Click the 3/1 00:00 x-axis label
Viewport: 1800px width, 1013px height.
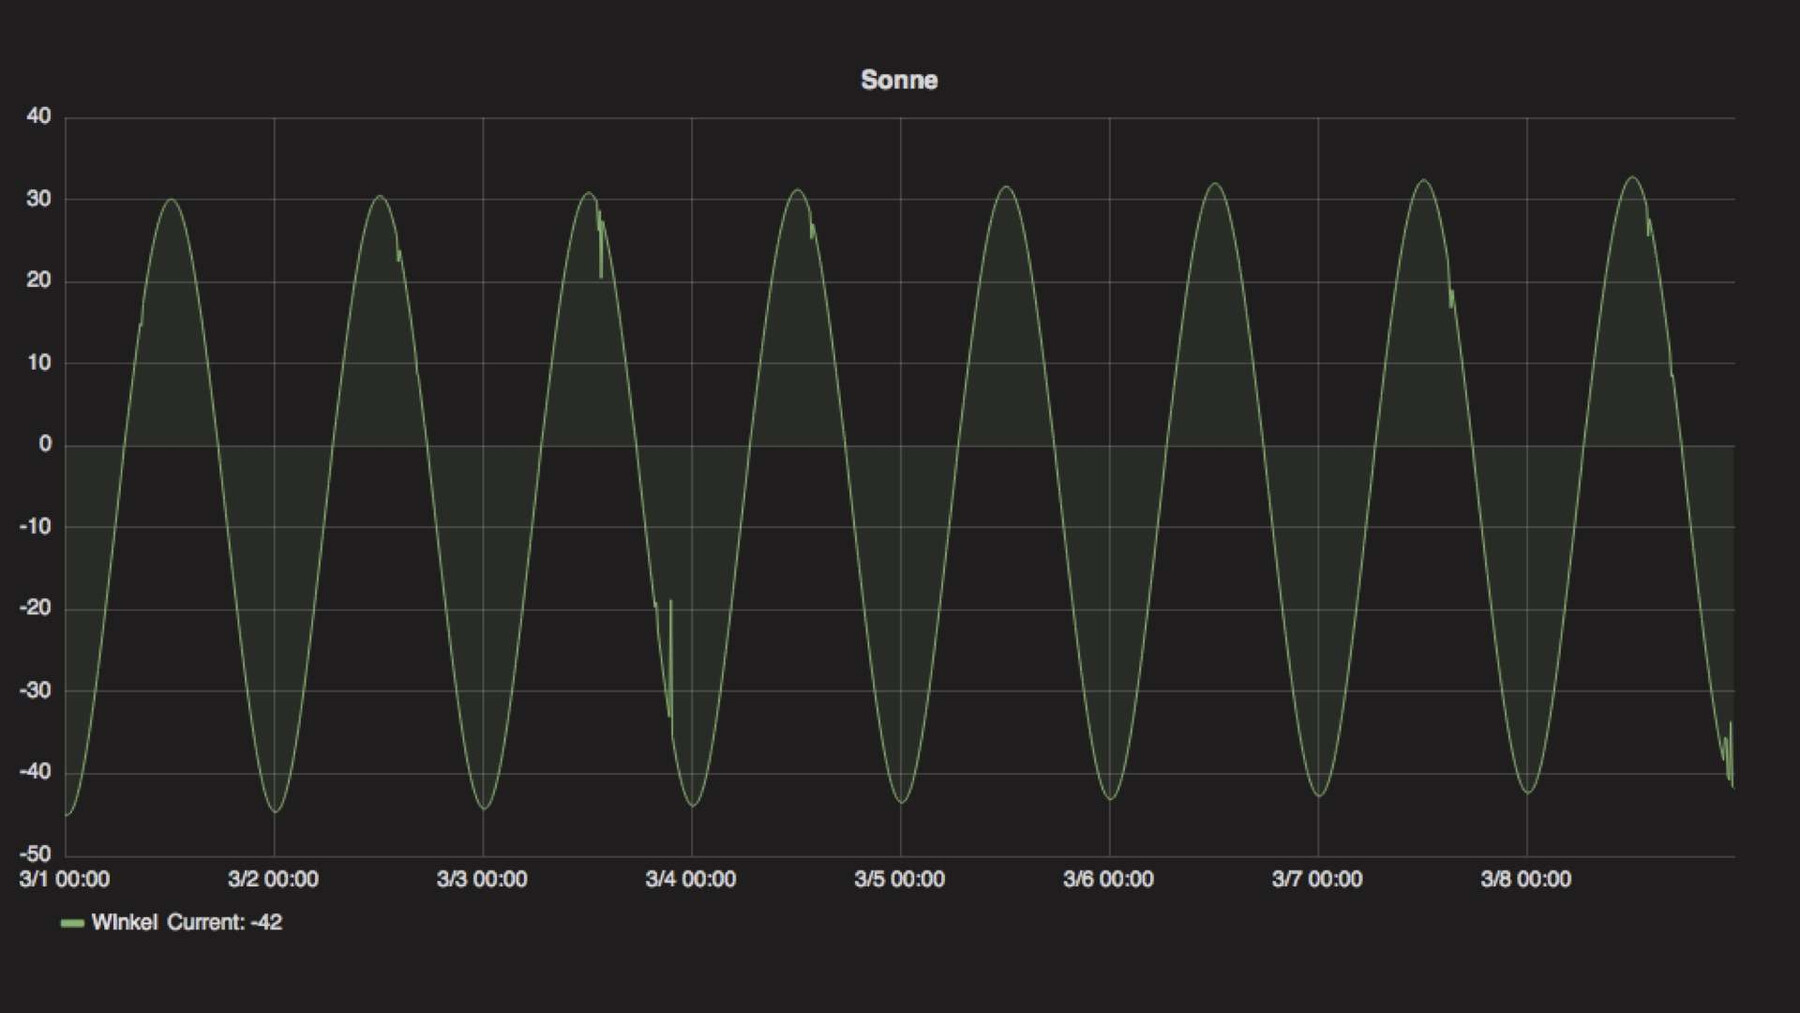click(x=64, y=879)
